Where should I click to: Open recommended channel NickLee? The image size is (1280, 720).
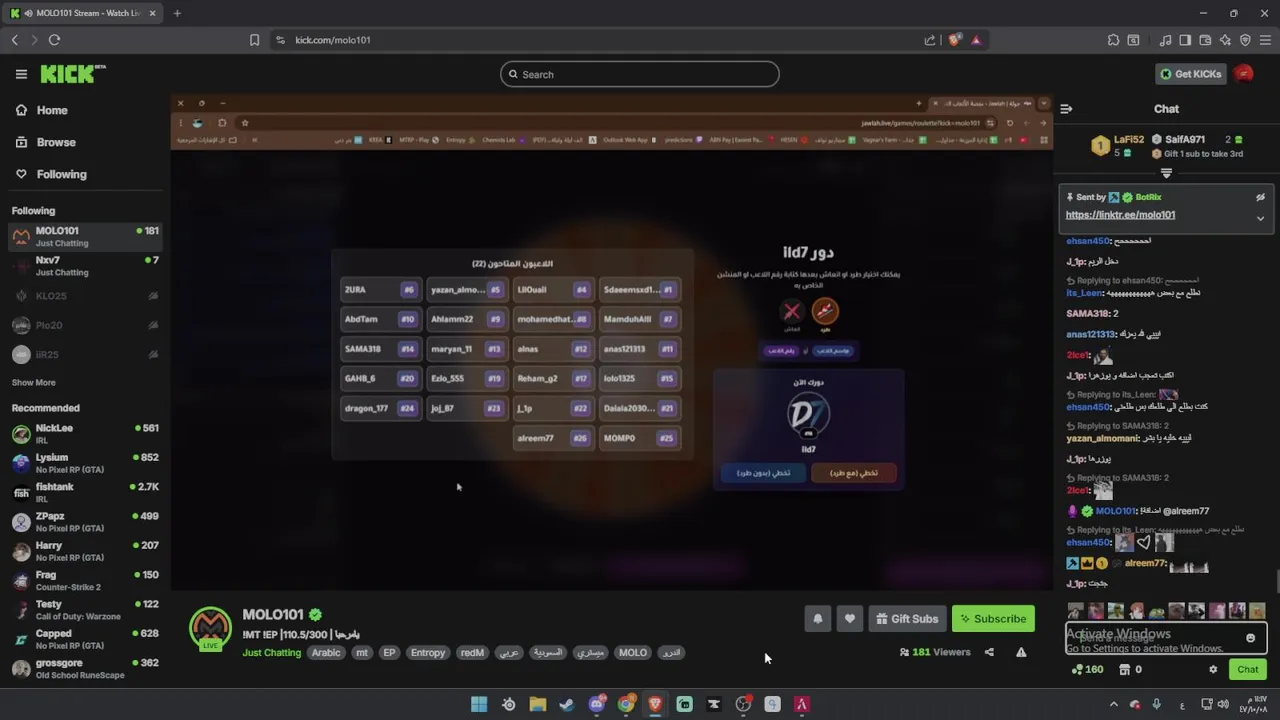point(85,434)
